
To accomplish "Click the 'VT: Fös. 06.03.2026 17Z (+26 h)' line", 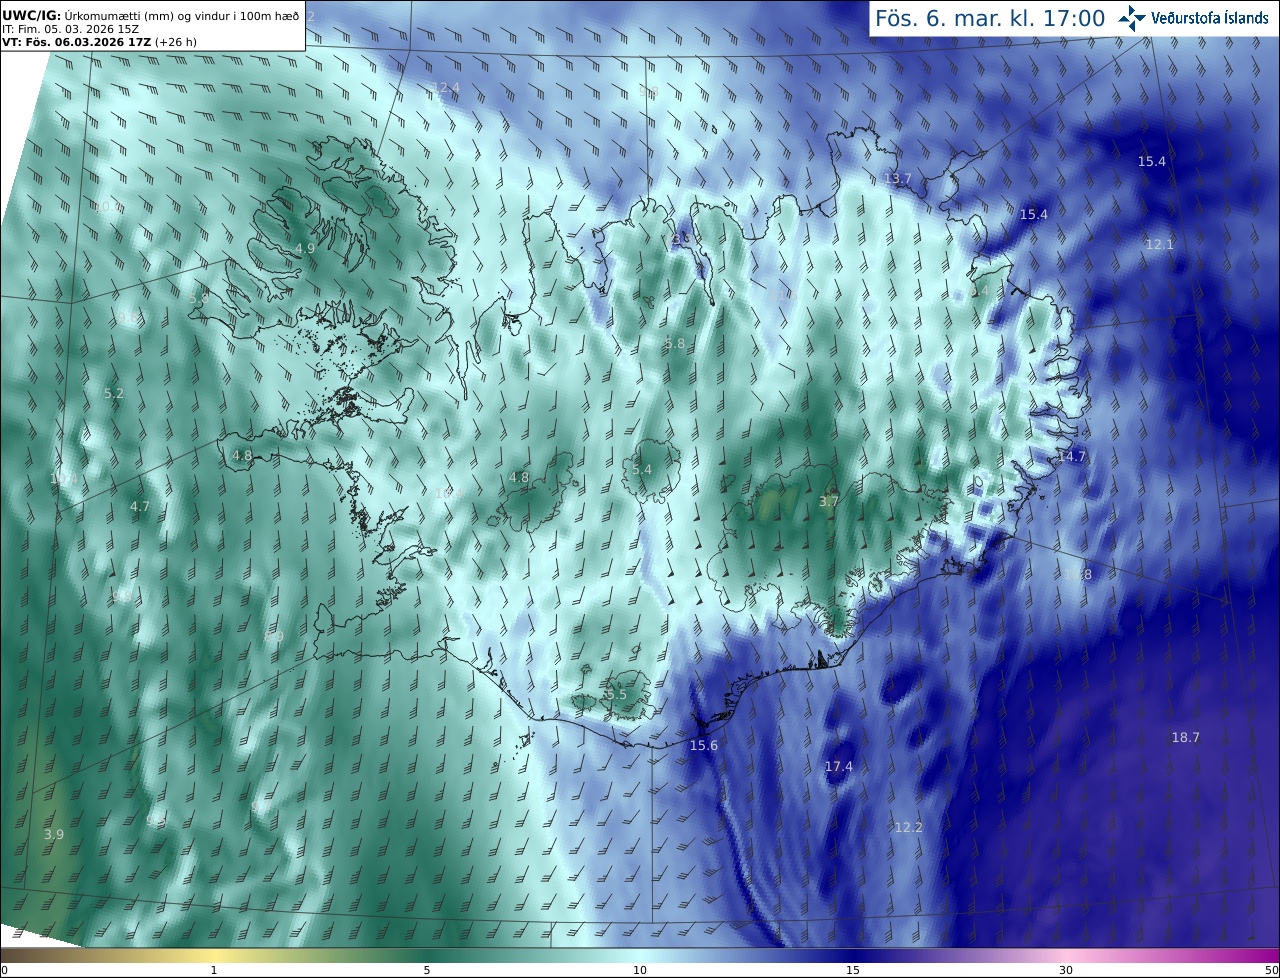I will pos(99,42).
